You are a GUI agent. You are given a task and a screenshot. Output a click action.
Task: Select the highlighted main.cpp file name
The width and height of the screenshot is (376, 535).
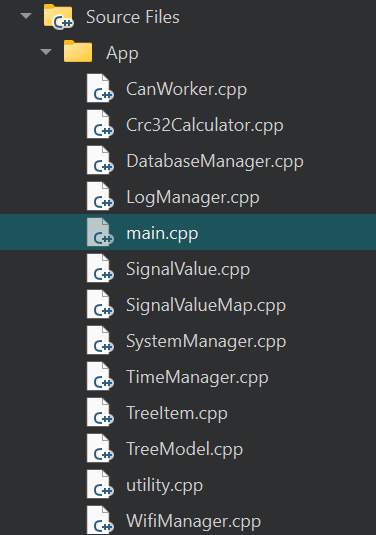click(x=162, y=234)
